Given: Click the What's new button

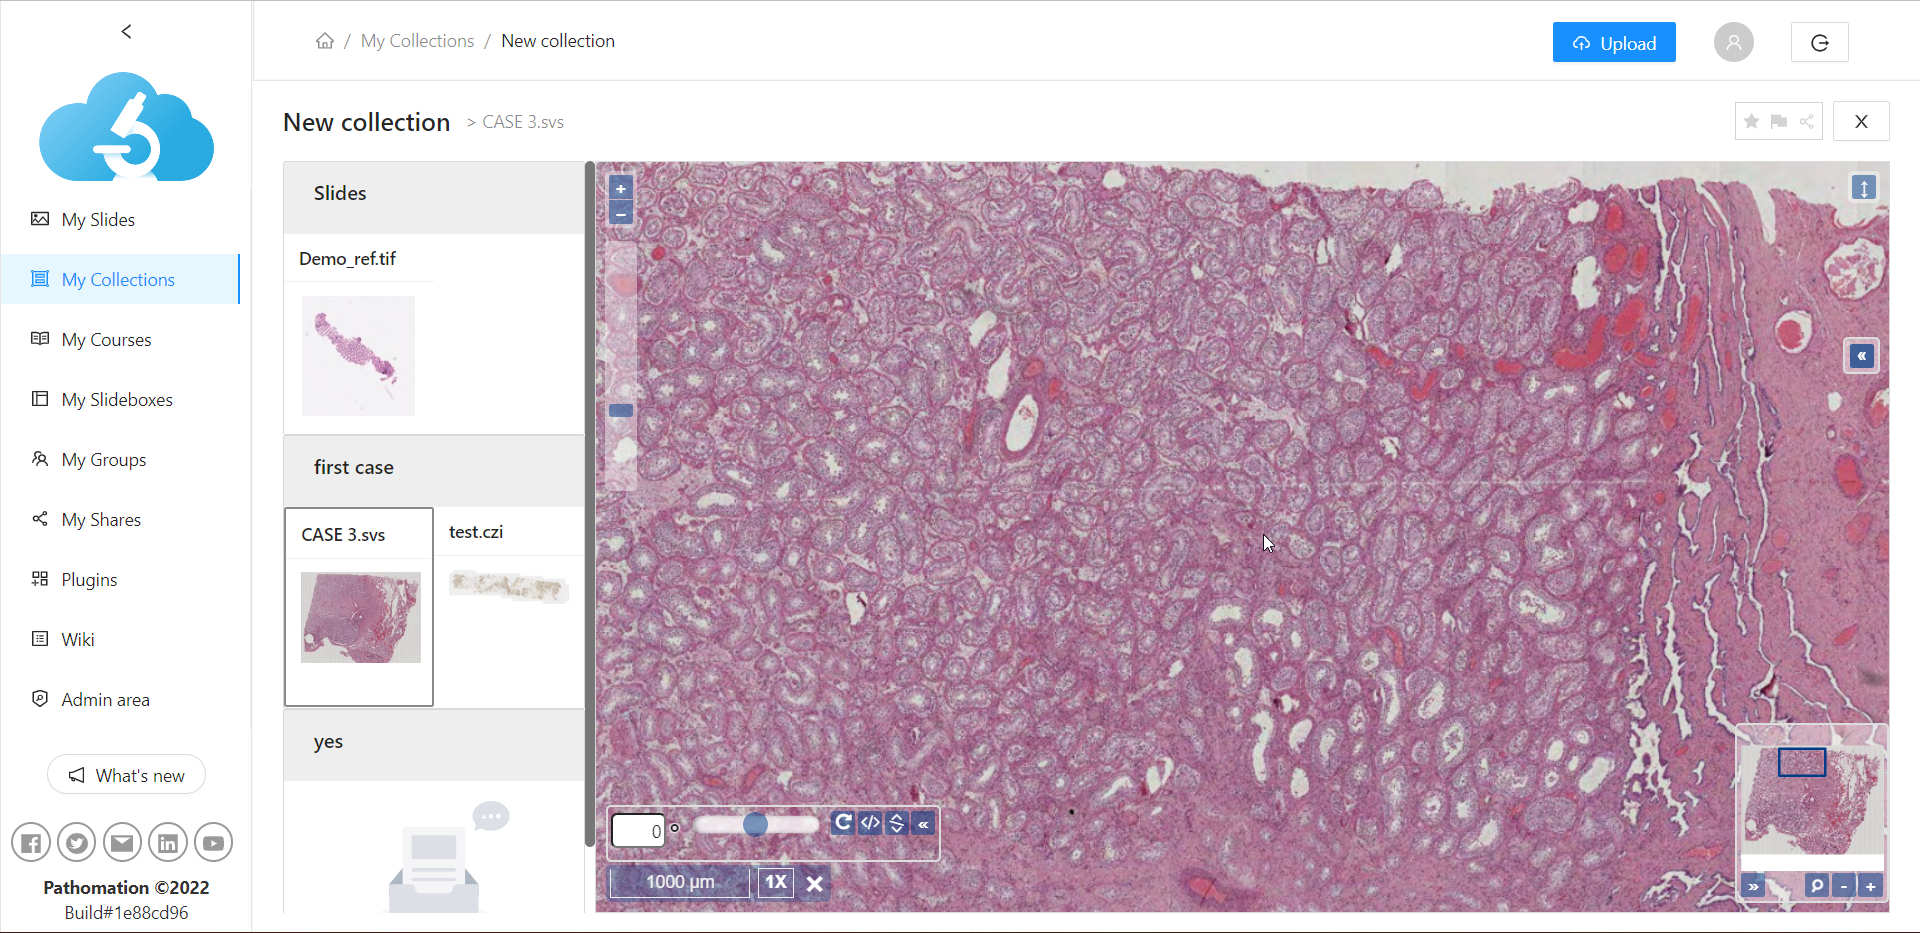Looking at the screenshot, I should click(x=126, y=775).
